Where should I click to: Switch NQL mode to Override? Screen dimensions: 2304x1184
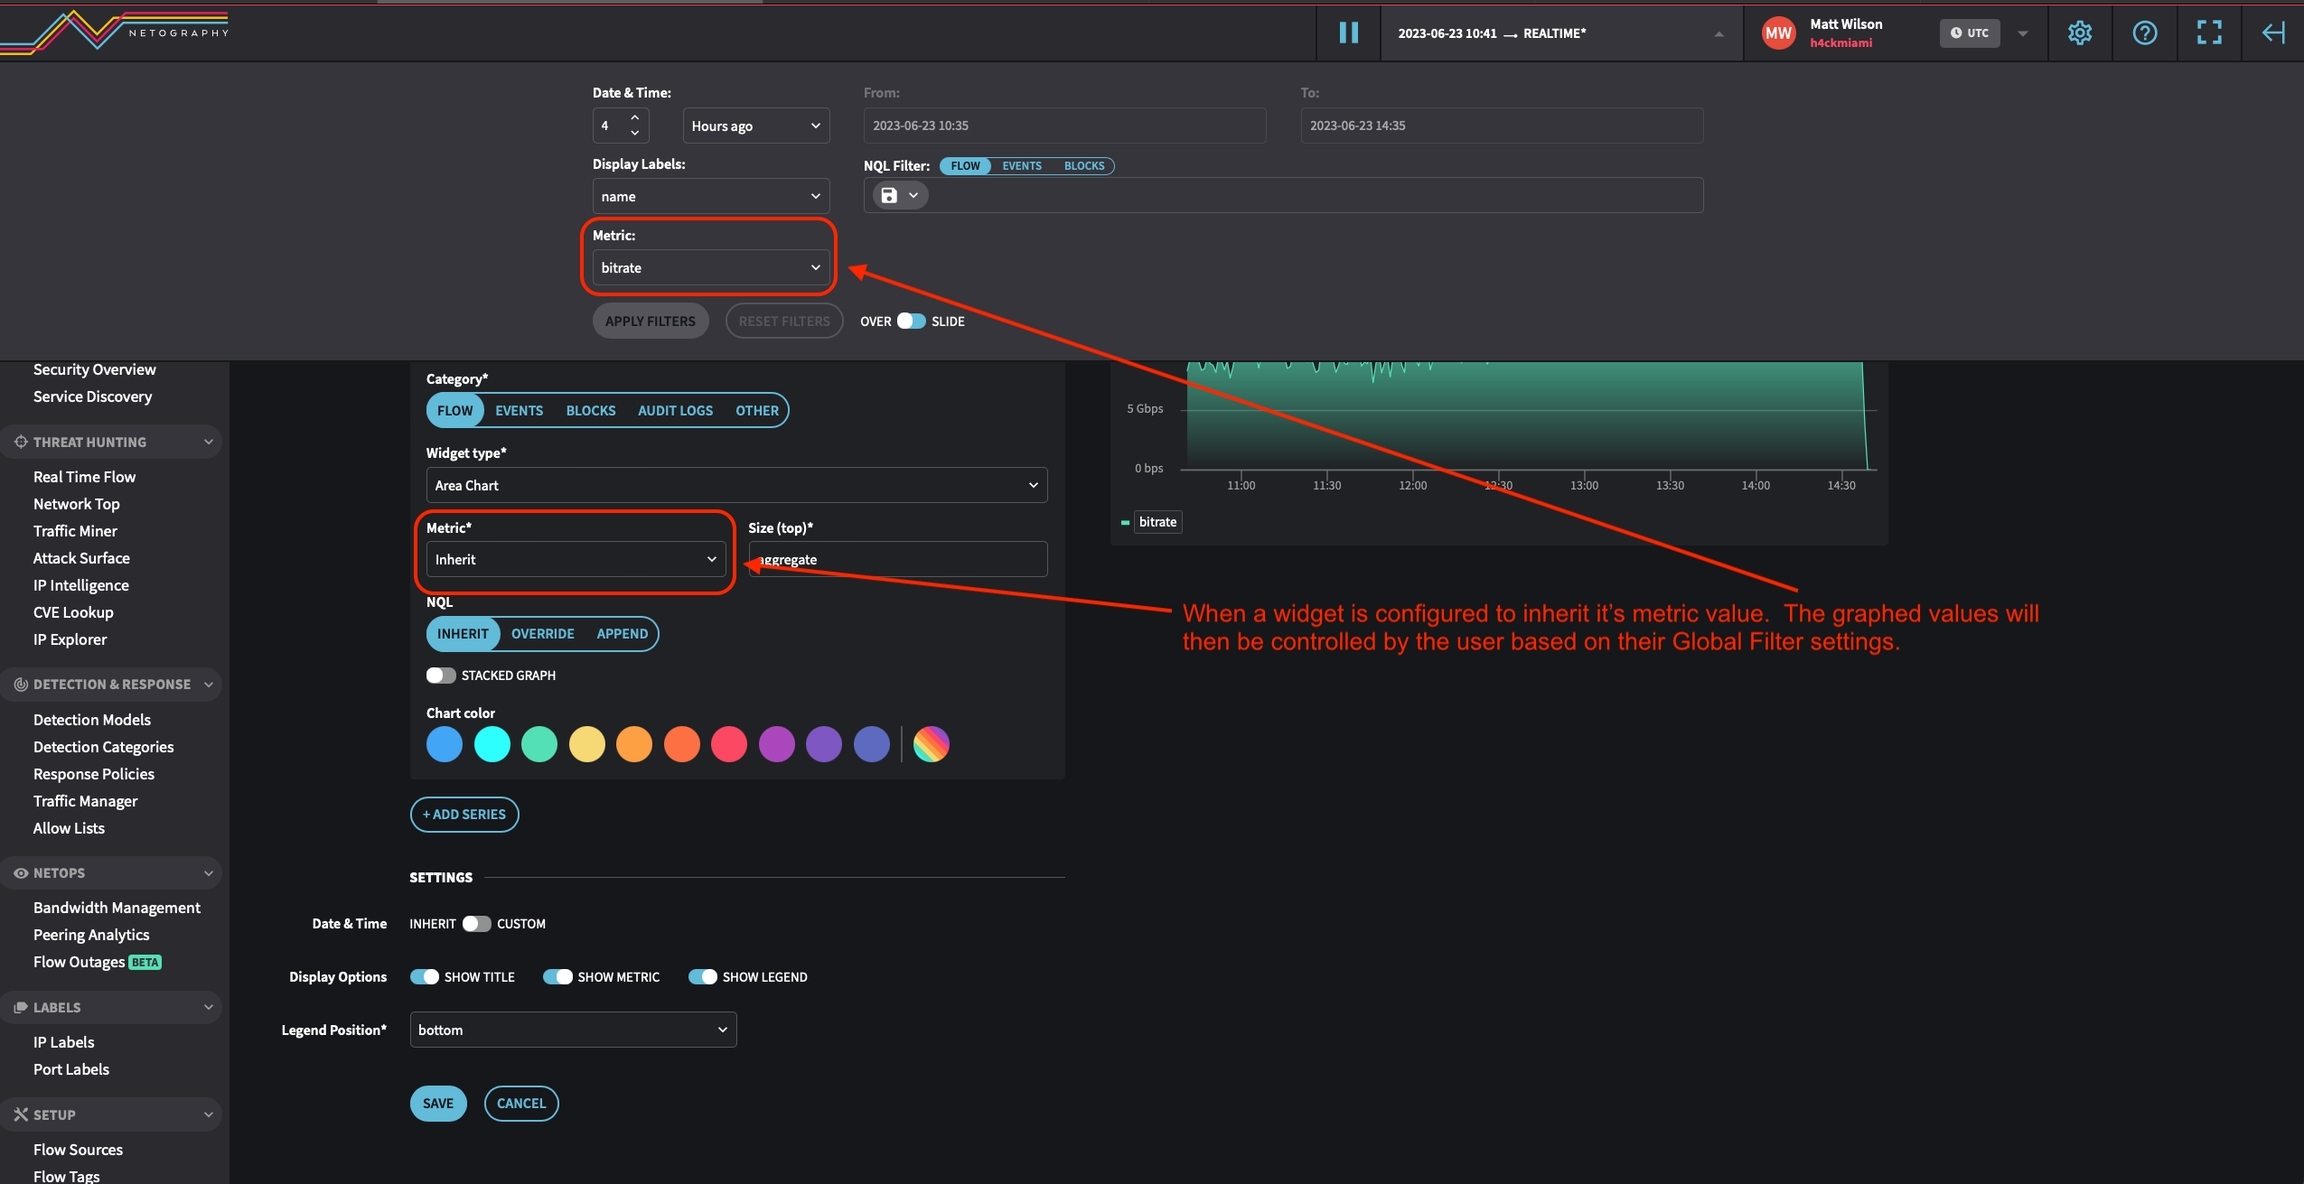point(542,634)
